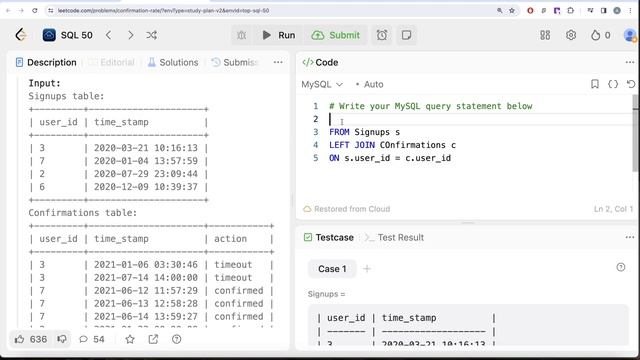Open the layout grid icon

[545, 35]
